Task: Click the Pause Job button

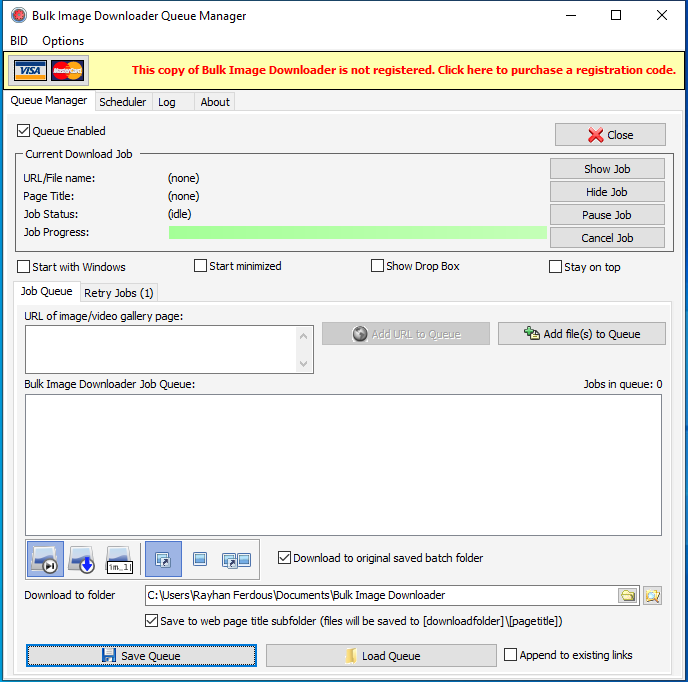Action: [607, 215]
